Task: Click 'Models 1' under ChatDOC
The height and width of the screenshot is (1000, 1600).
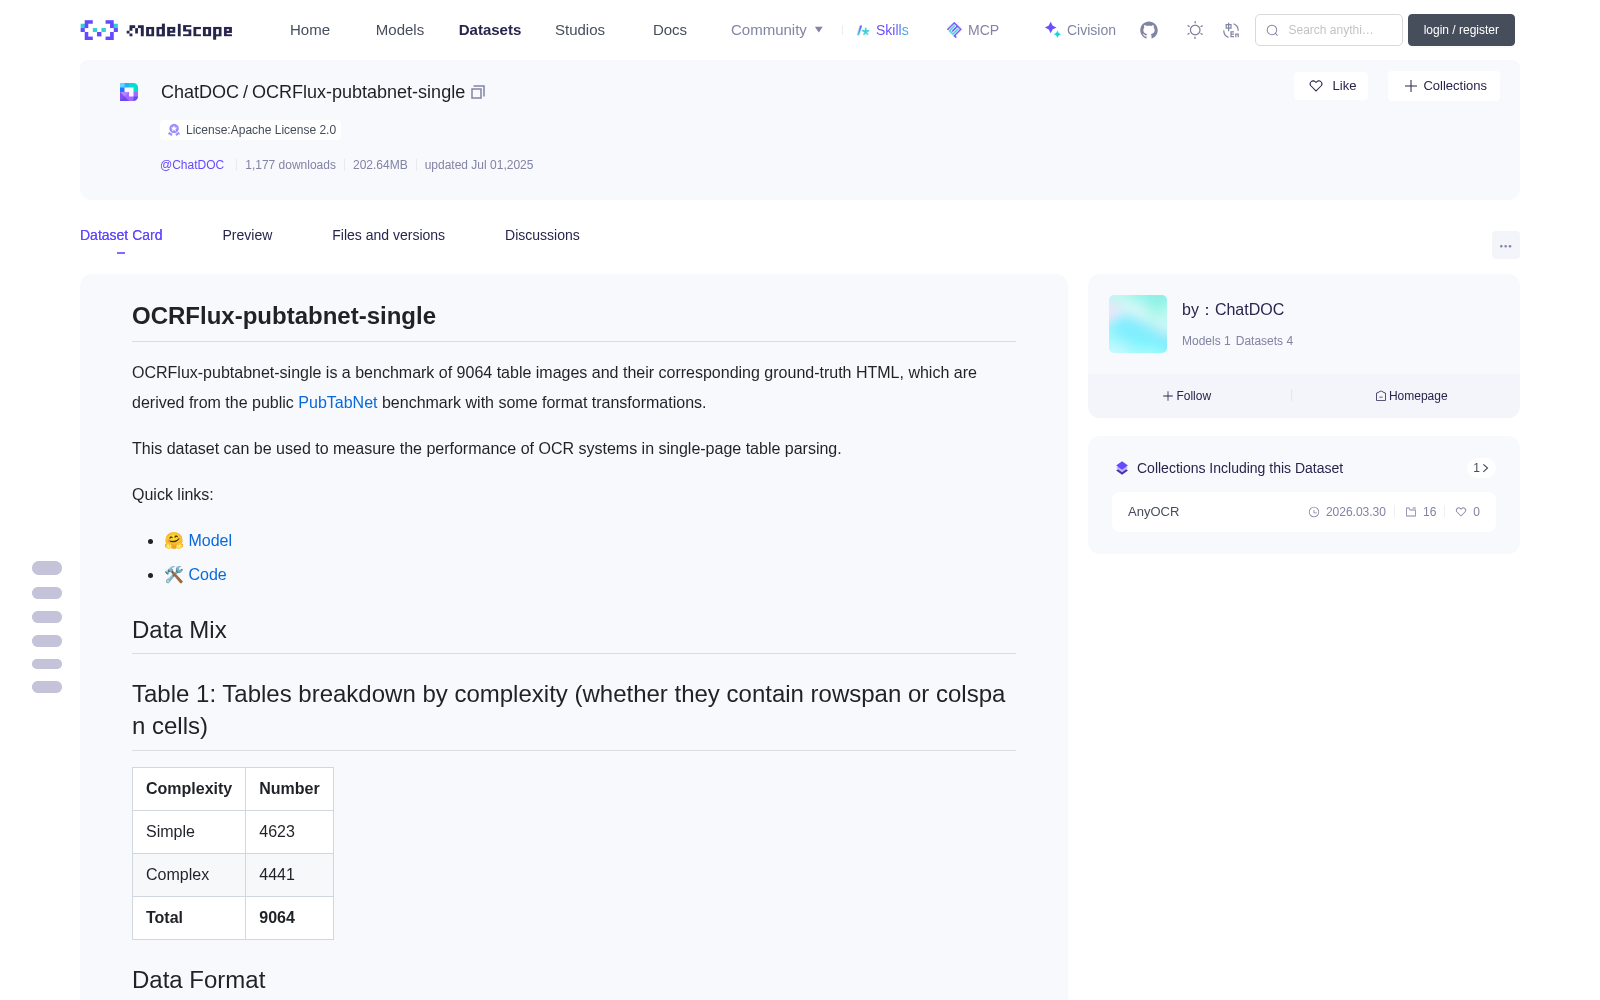Action: pyautogui.click(x=1206, y=341)
